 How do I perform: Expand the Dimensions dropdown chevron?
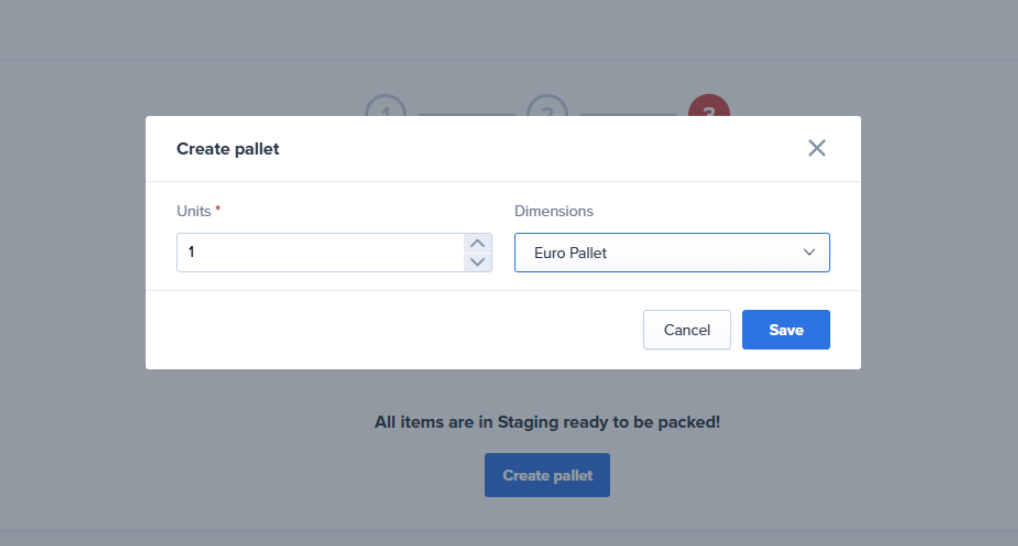(809, 253)
